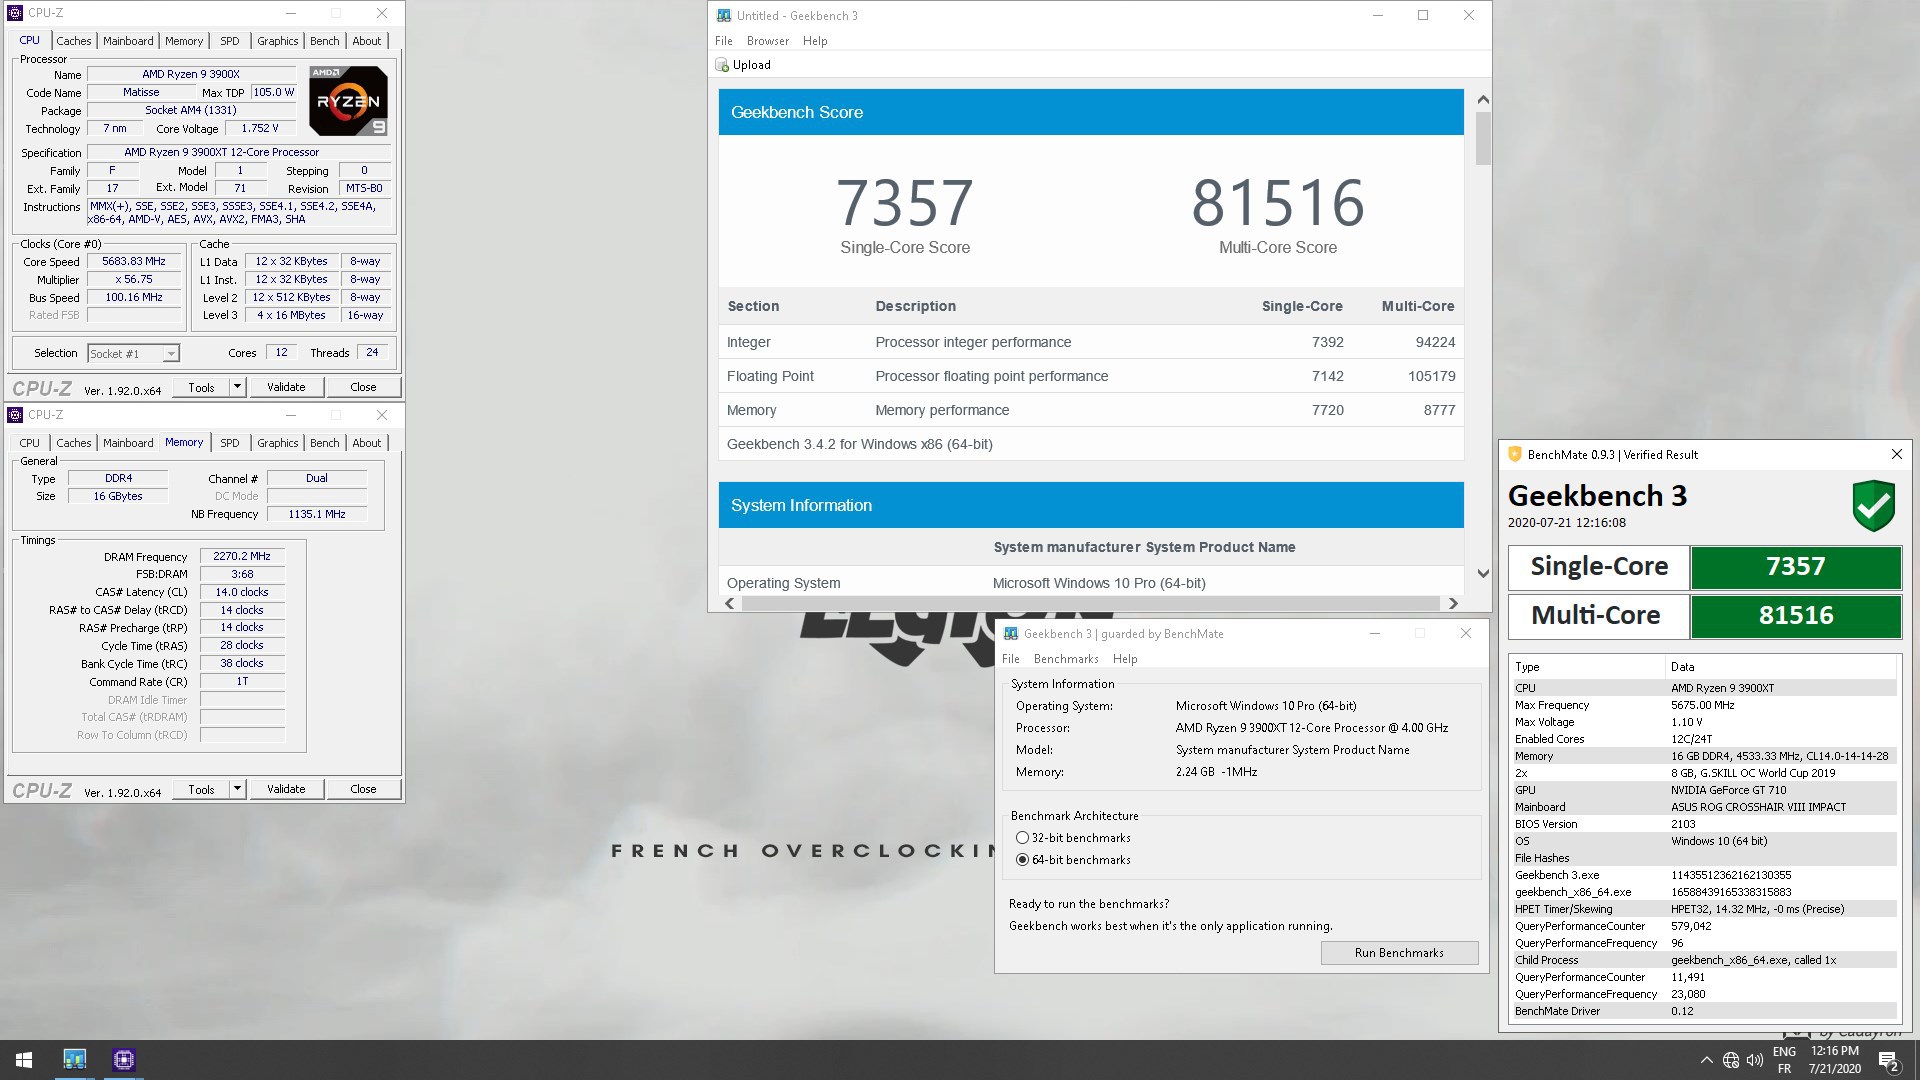1920x1080 pixels.
Task: Click Close button in top CPU-Z
Action: (363, 387)
